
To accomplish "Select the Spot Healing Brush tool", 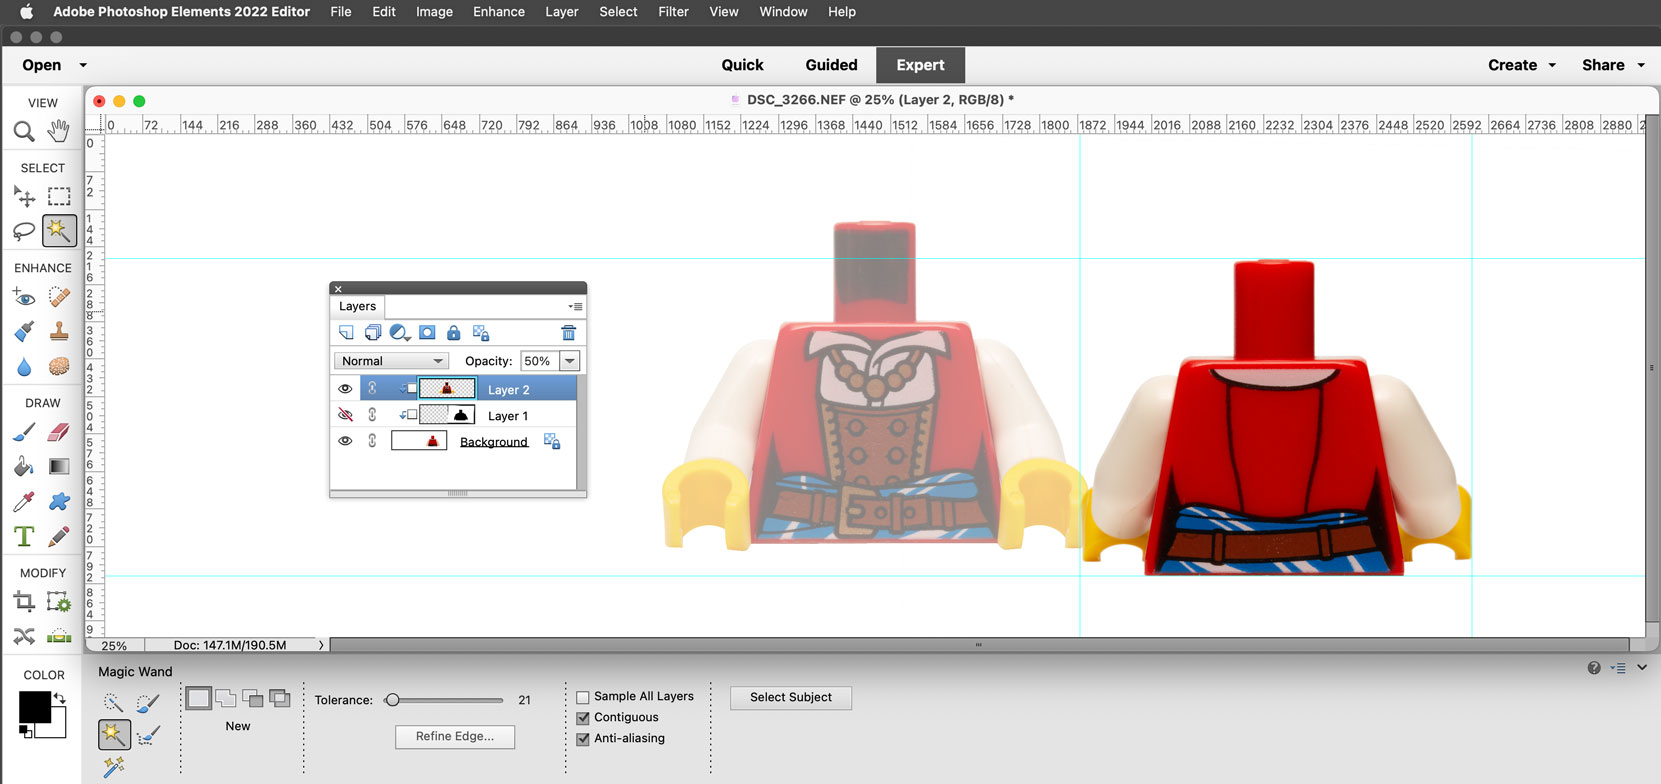I will click(x=59, y=297).
